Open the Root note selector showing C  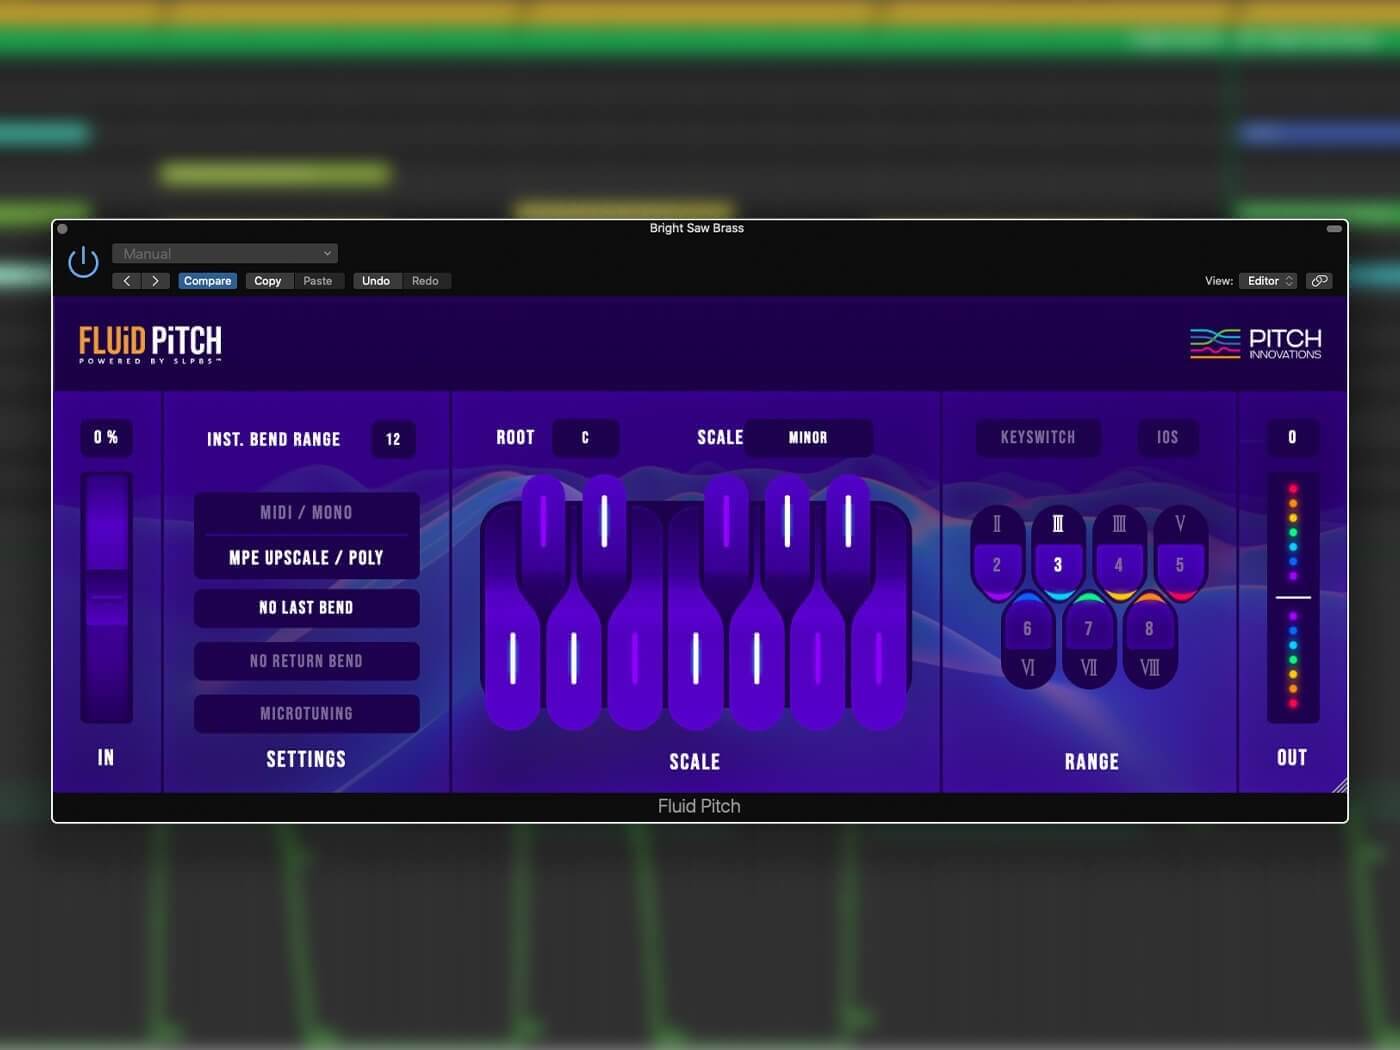click(586, 437)
